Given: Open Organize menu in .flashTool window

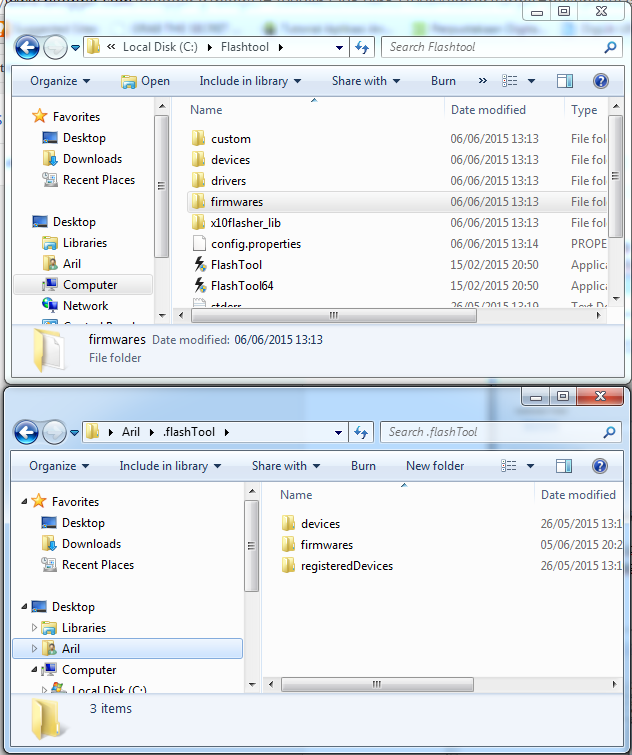Looking at the screenshot, I should tap(59, 466).
